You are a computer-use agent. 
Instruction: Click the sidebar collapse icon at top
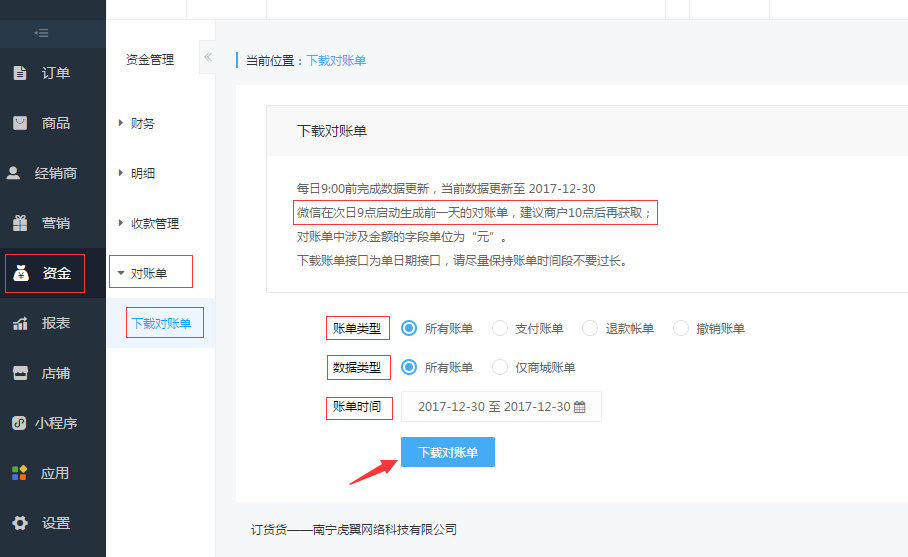pos(41,33)
